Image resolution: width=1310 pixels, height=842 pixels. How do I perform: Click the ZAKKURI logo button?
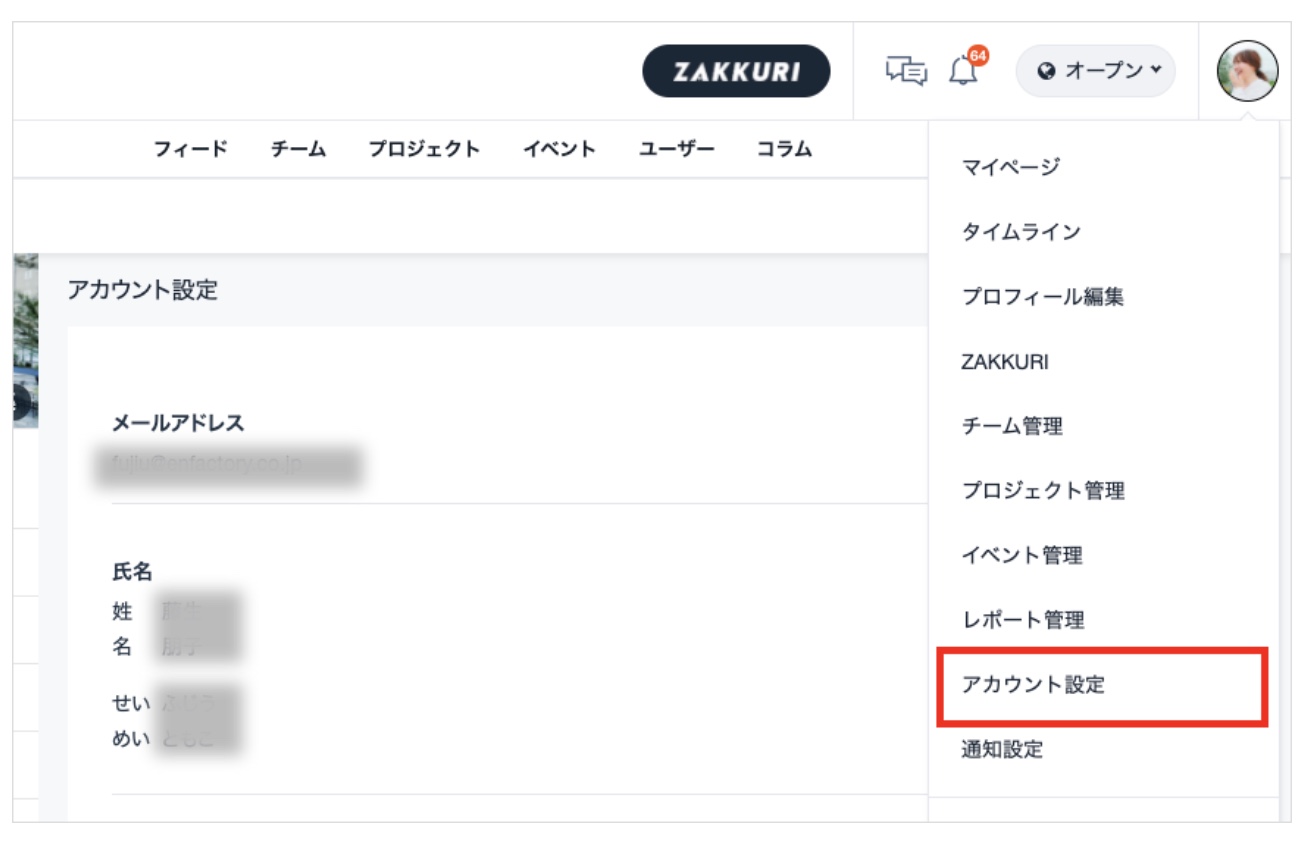pyautogui.click(x=736, y=71)
